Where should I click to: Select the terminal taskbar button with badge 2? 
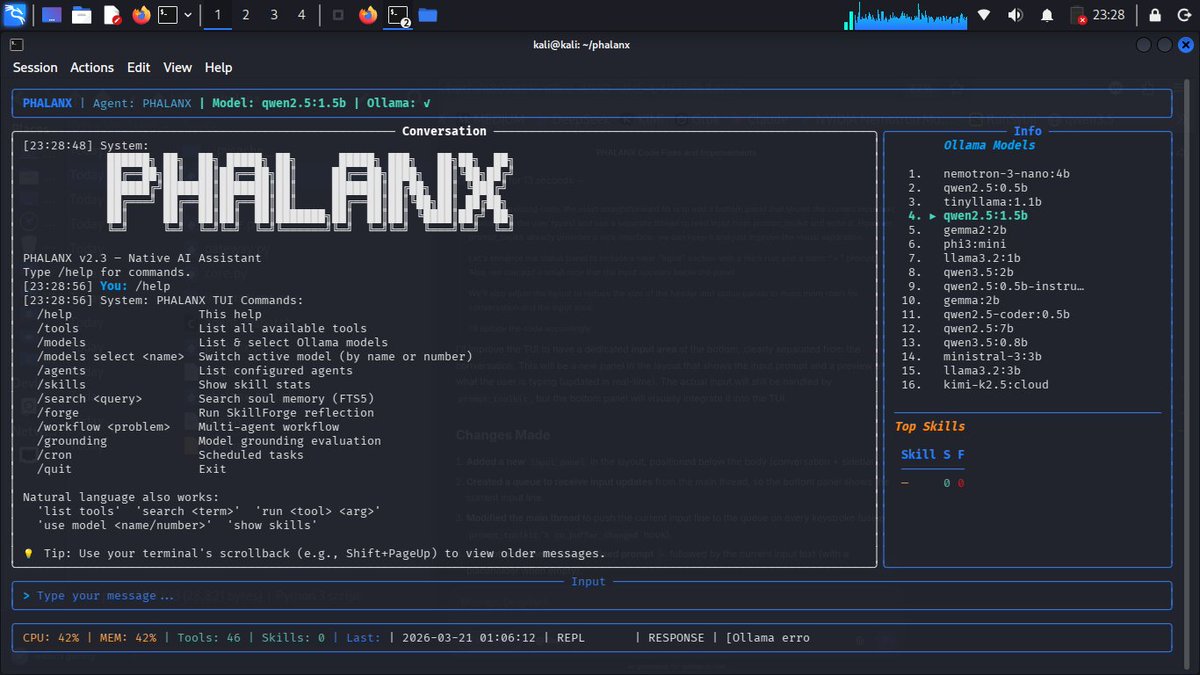click(x=398, y=15)
